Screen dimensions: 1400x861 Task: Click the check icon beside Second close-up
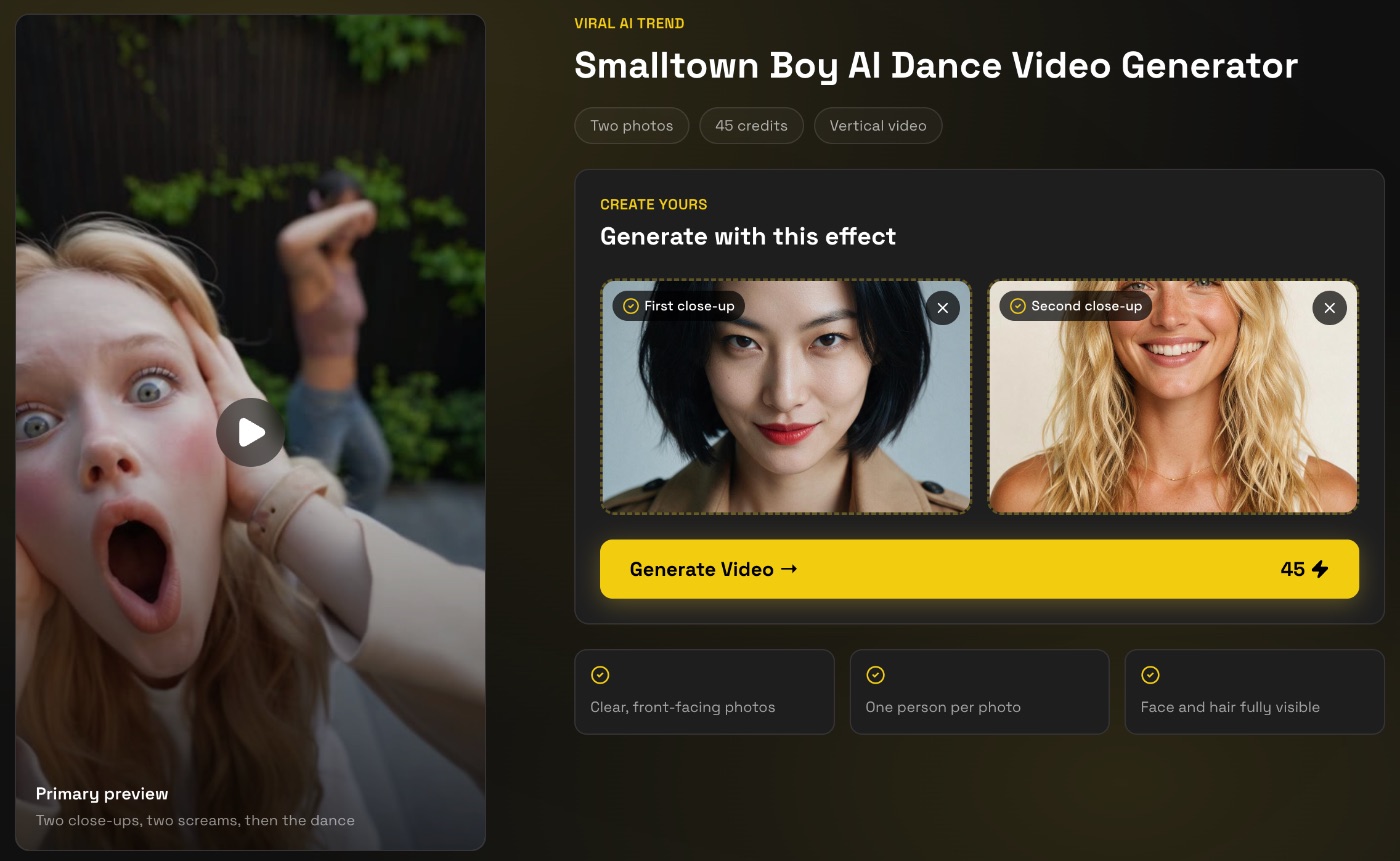(1017, 306)
